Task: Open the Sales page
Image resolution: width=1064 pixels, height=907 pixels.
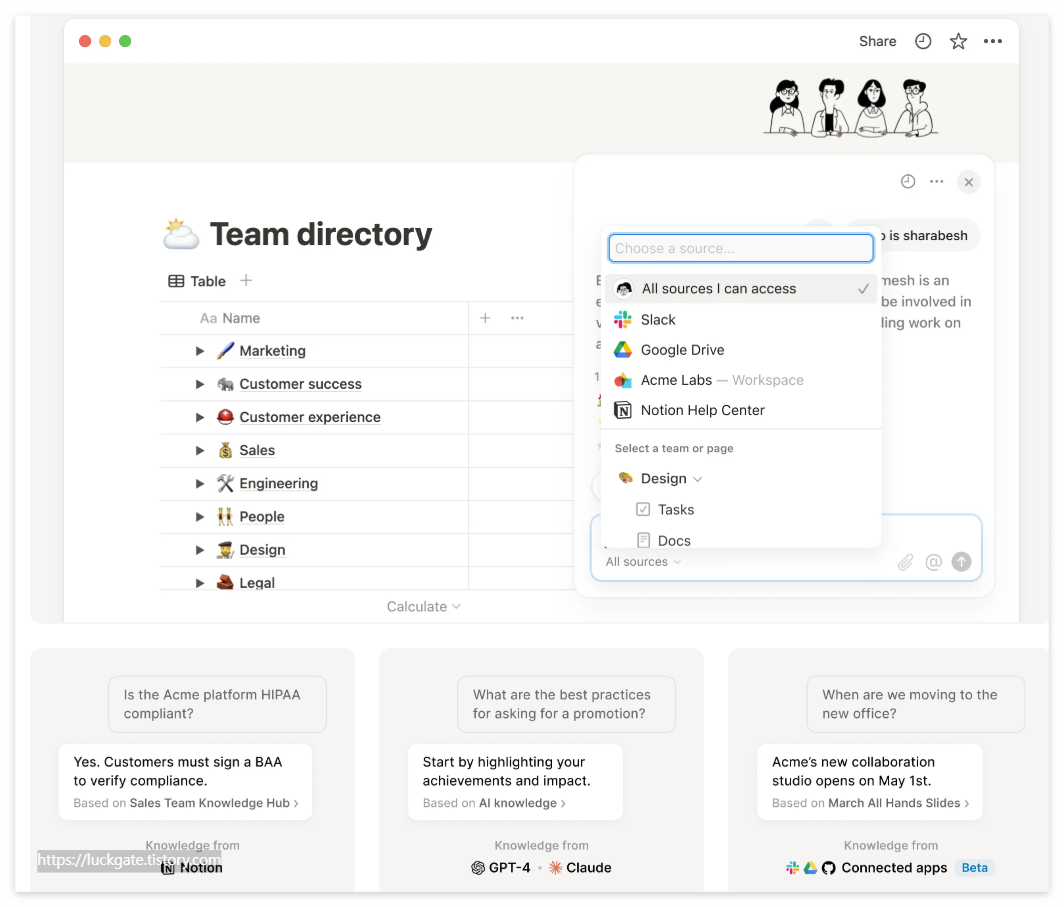Action: click(256, 450)
